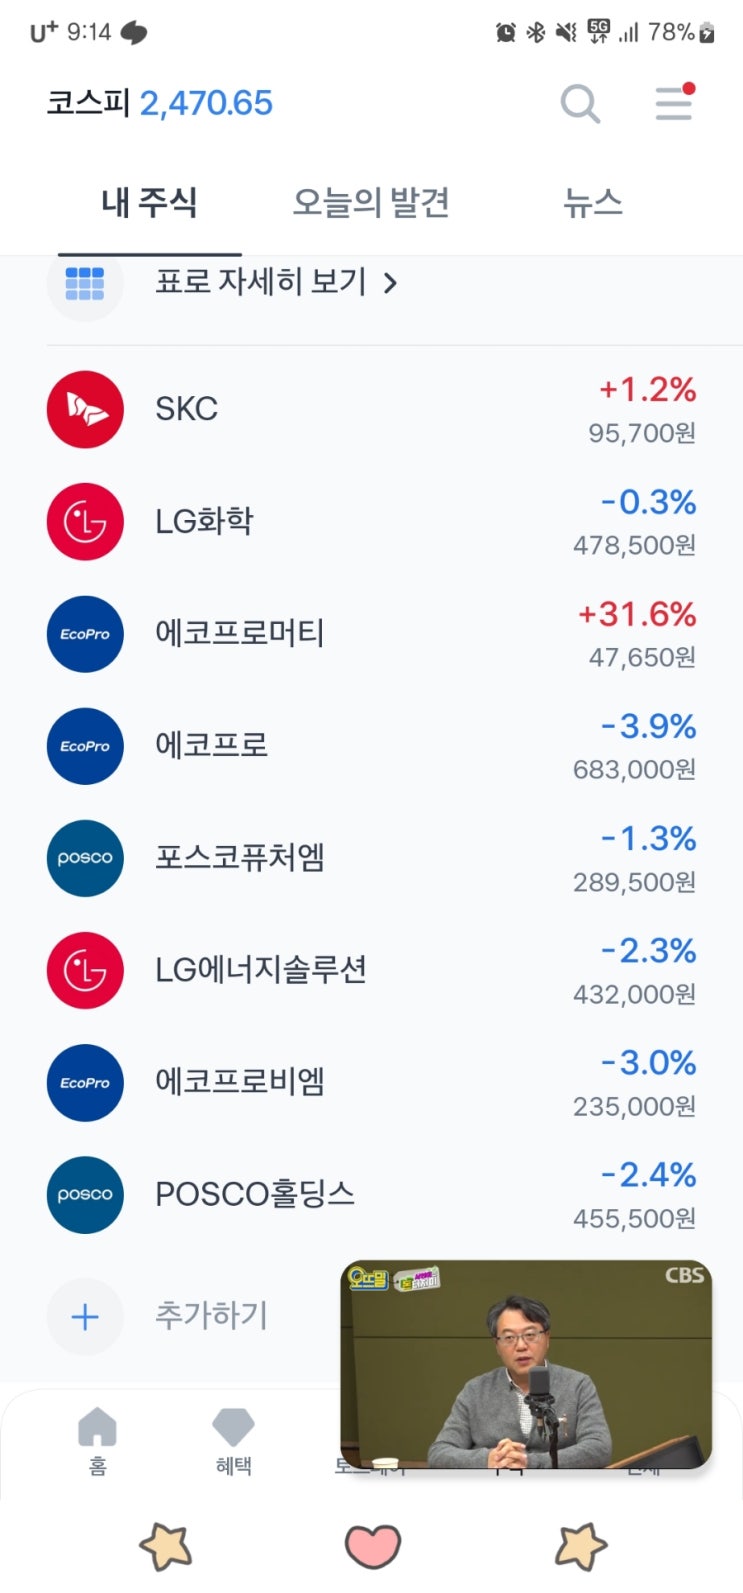Open POSCO홀딩스 stock row
Screen dimensions: 743x1593
point(371,1194)
